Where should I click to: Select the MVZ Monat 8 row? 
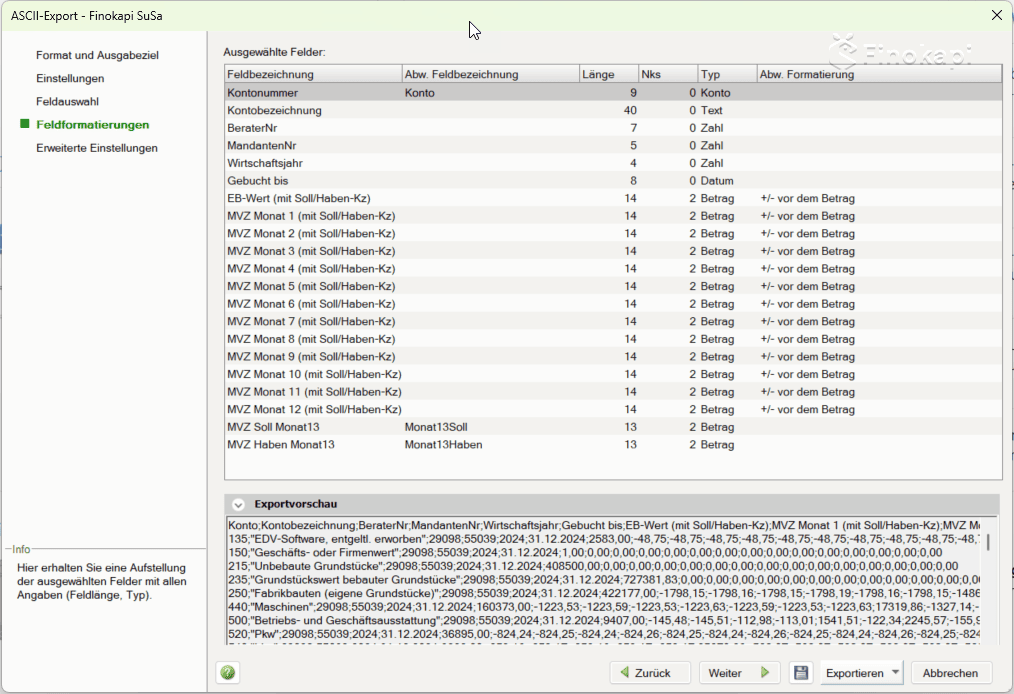613,339
